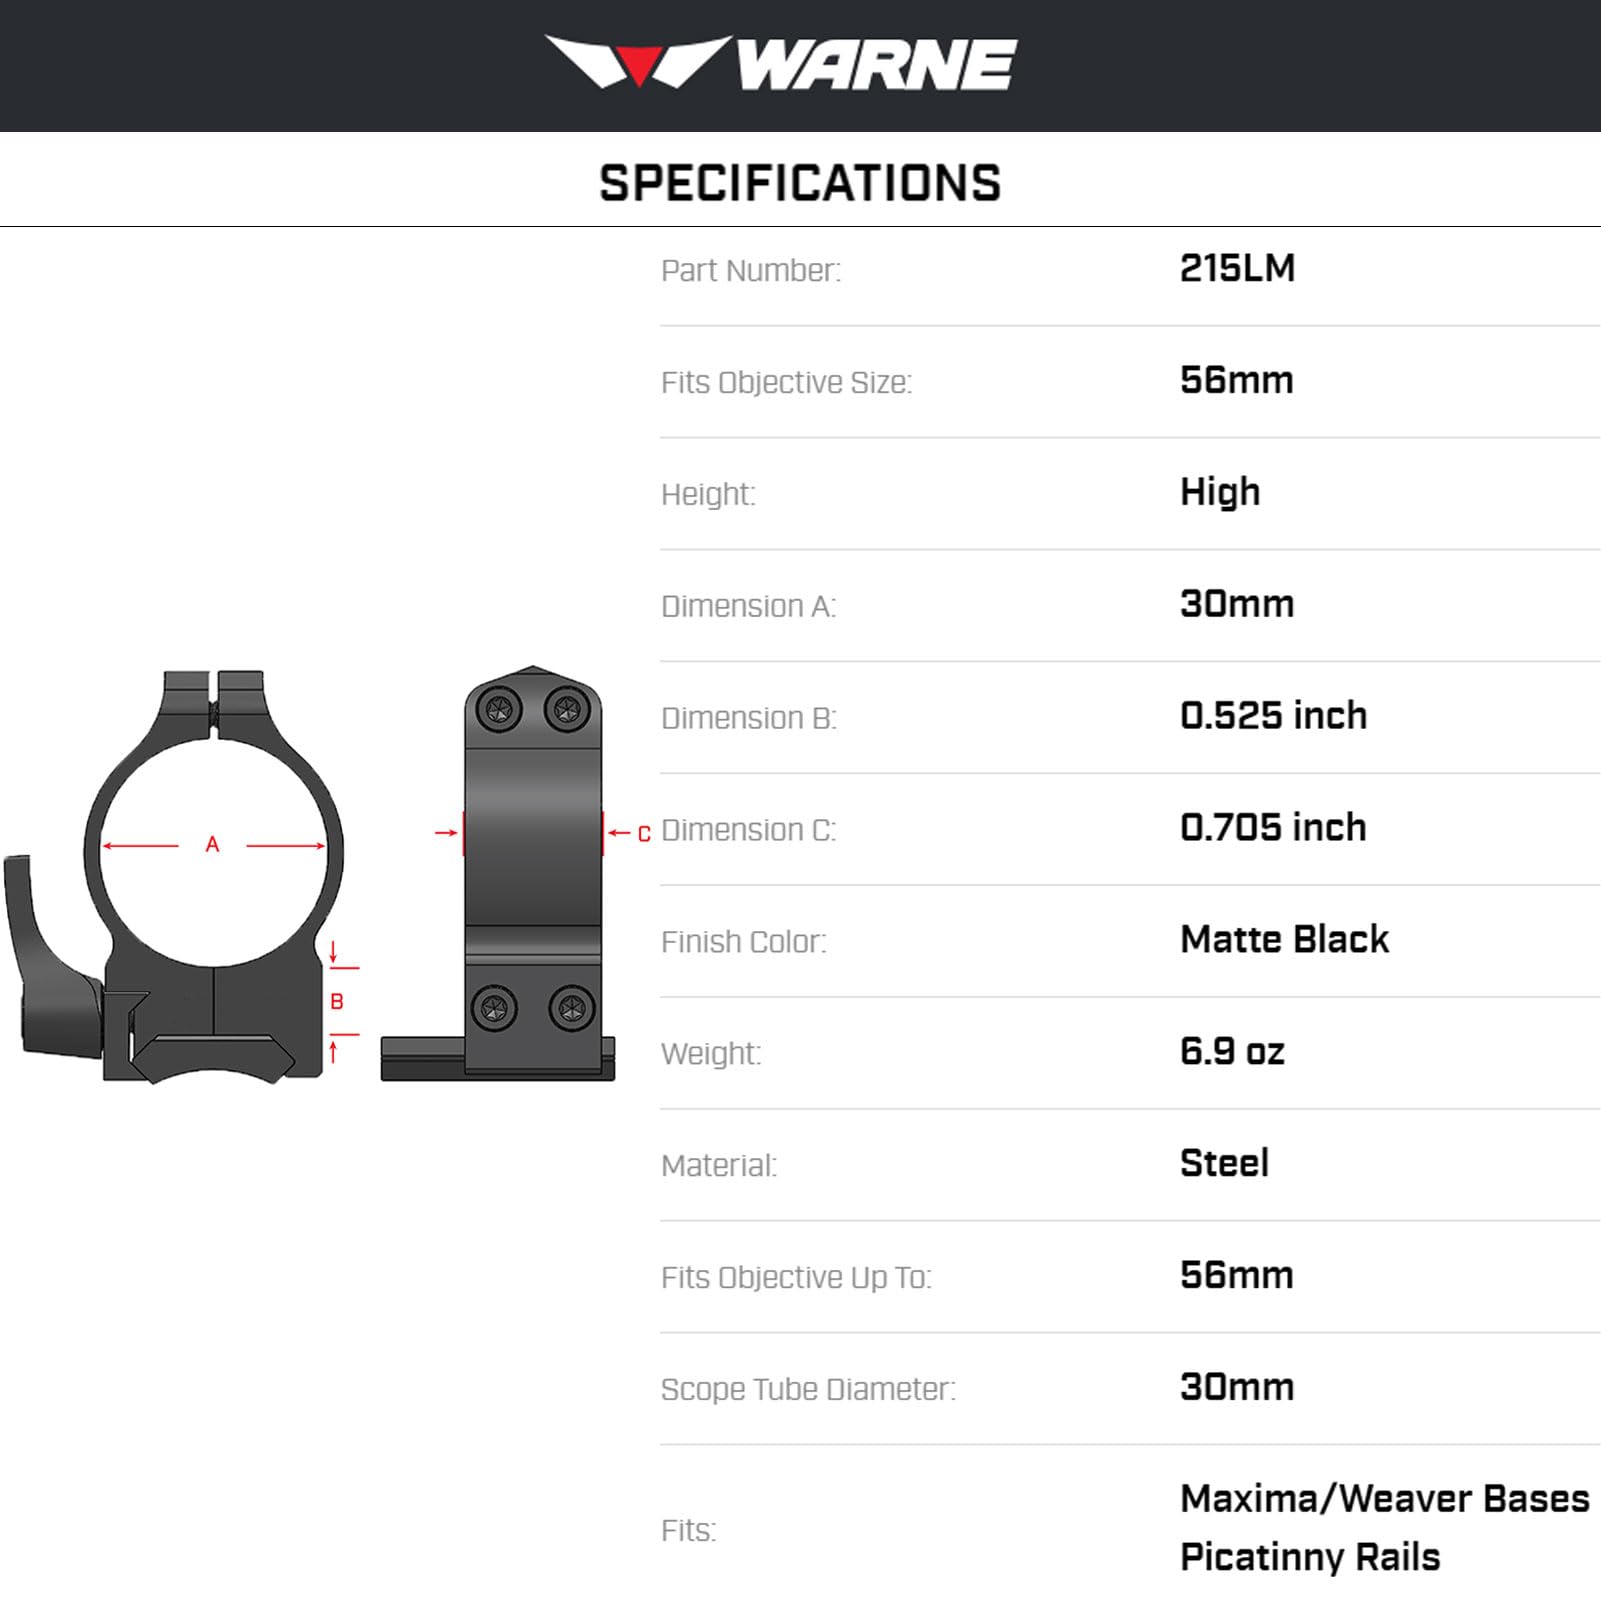Click the 'High' height value

[x=1220, y=492]
